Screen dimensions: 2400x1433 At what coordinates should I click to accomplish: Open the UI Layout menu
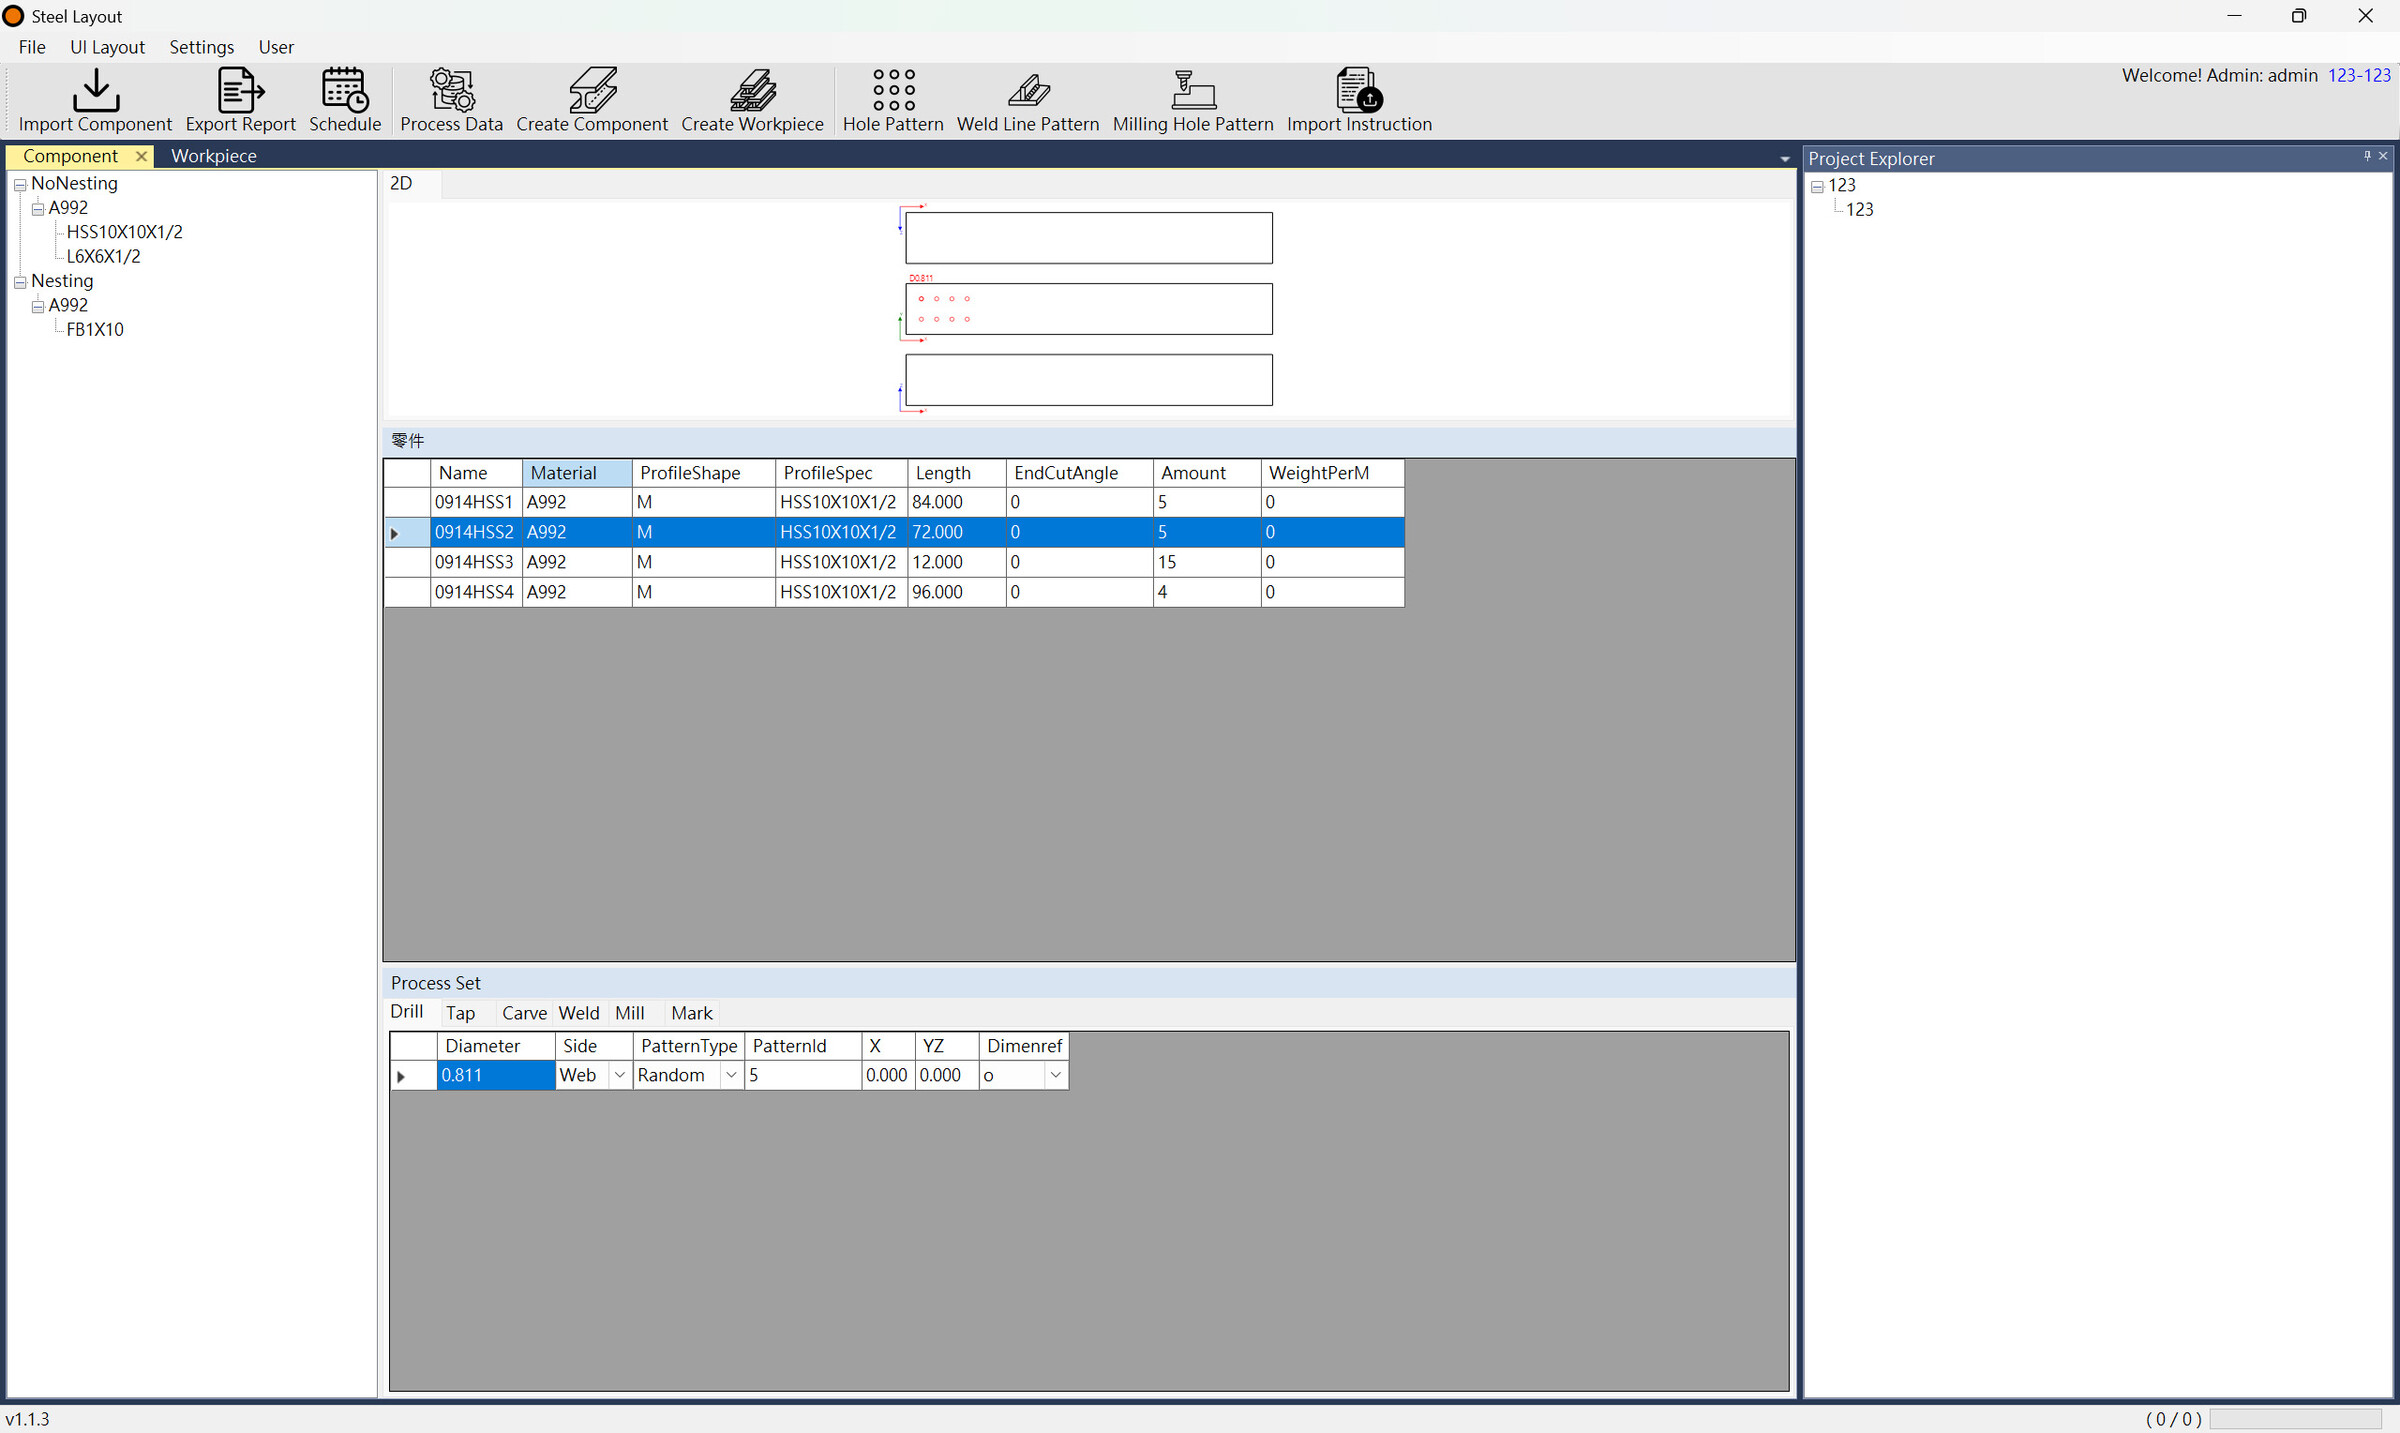pos(107,47)
